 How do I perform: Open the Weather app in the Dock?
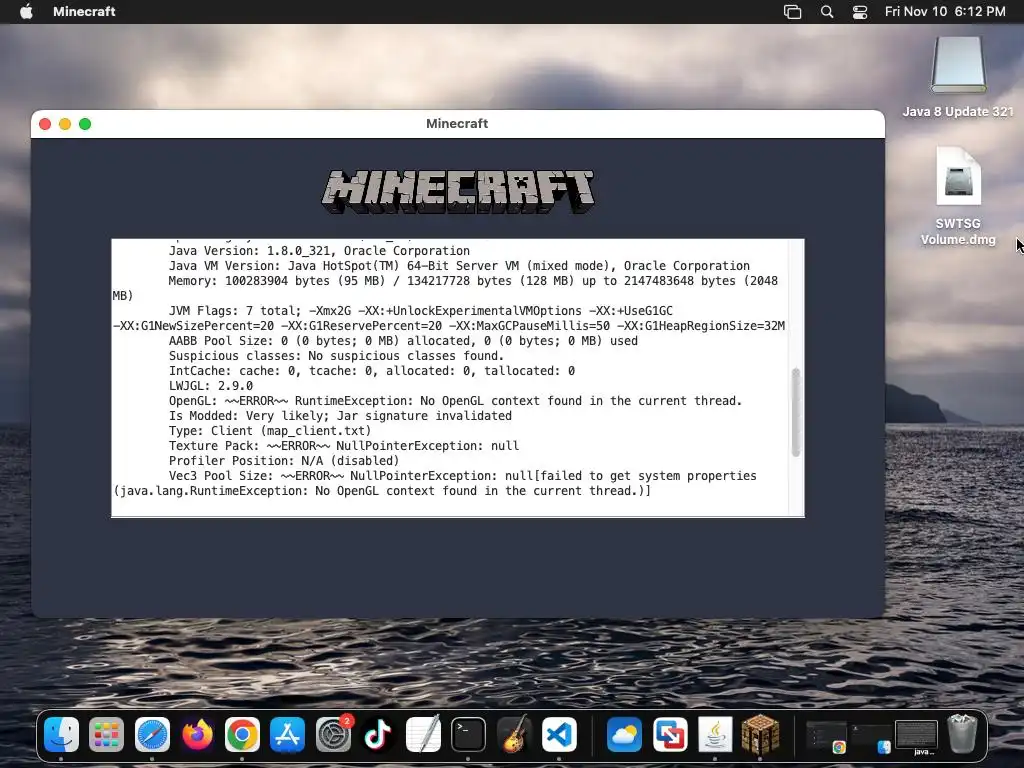click(x=624, y=735)
